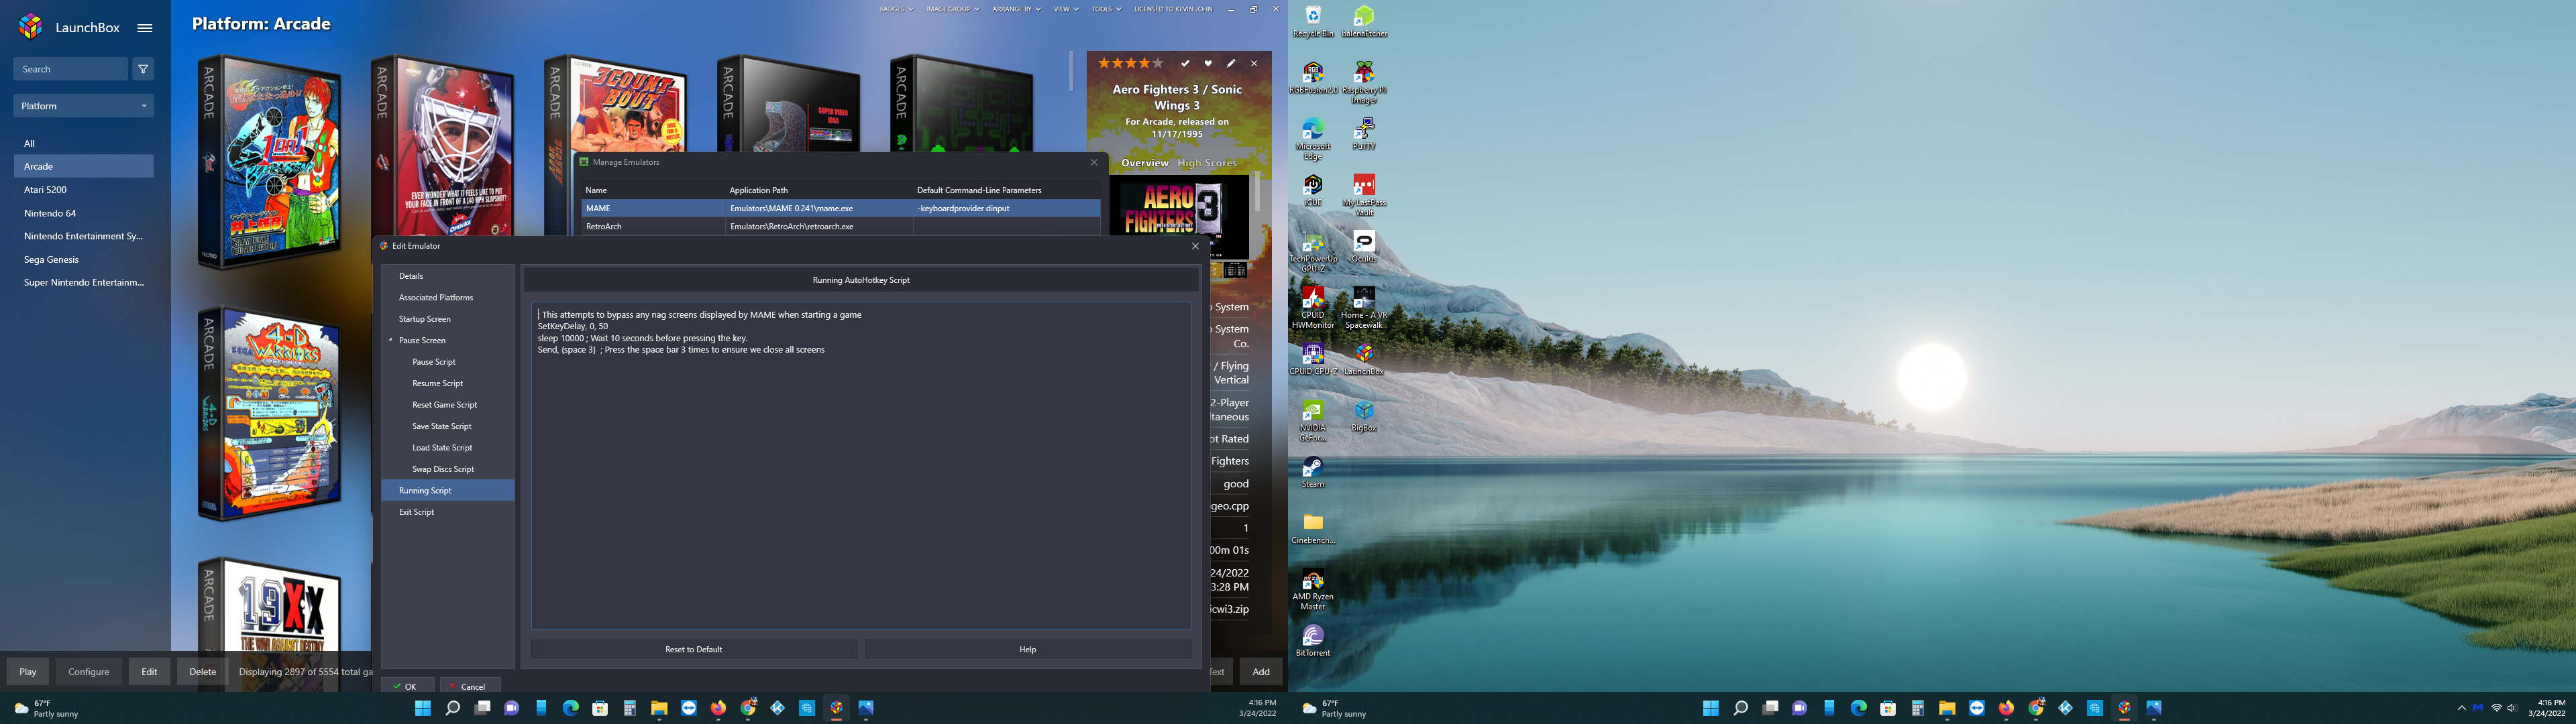Image resolution: width=2576 pixels, height=724 pixels.
Task: Open the ARRANGE BY dropdown menu
Action: [x=1016, y=9]
